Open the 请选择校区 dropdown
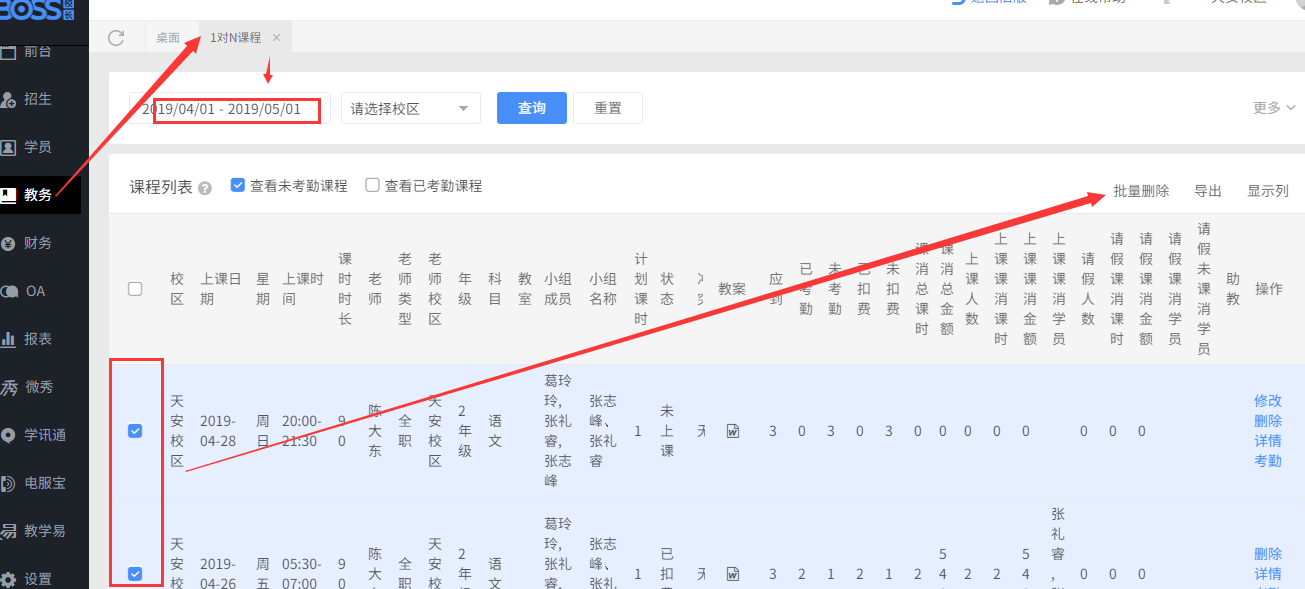The width and height of the screenshot is (1305, 589). [x=411, y=108]
